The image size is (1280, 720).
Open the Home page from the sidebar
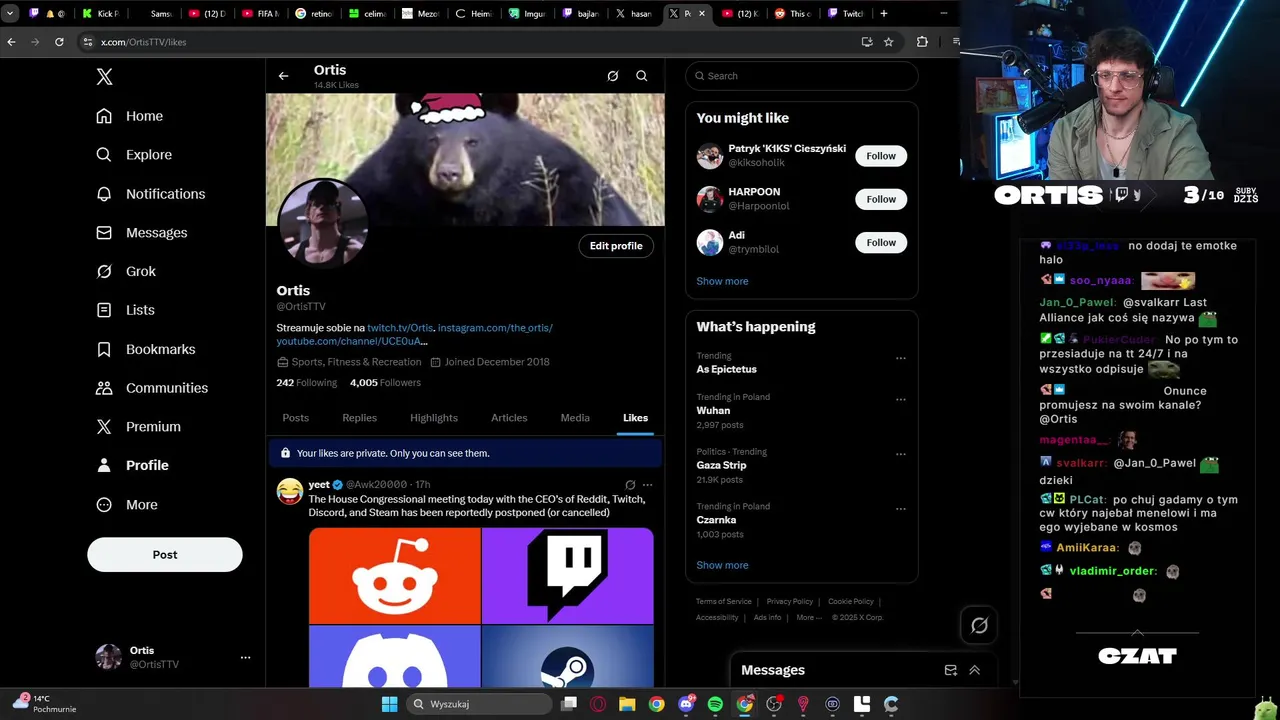point(129,116)
